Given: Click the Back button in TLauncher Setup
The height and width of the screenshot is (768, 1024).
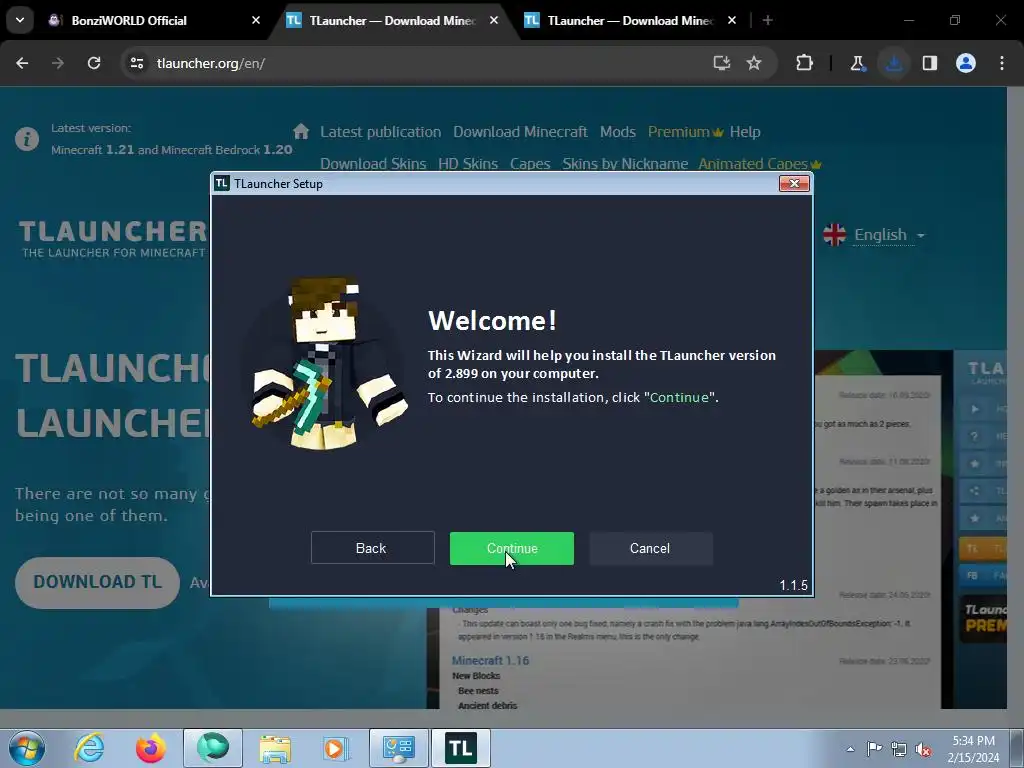Looking at the screenshot, I should click(x=372, y=548).
